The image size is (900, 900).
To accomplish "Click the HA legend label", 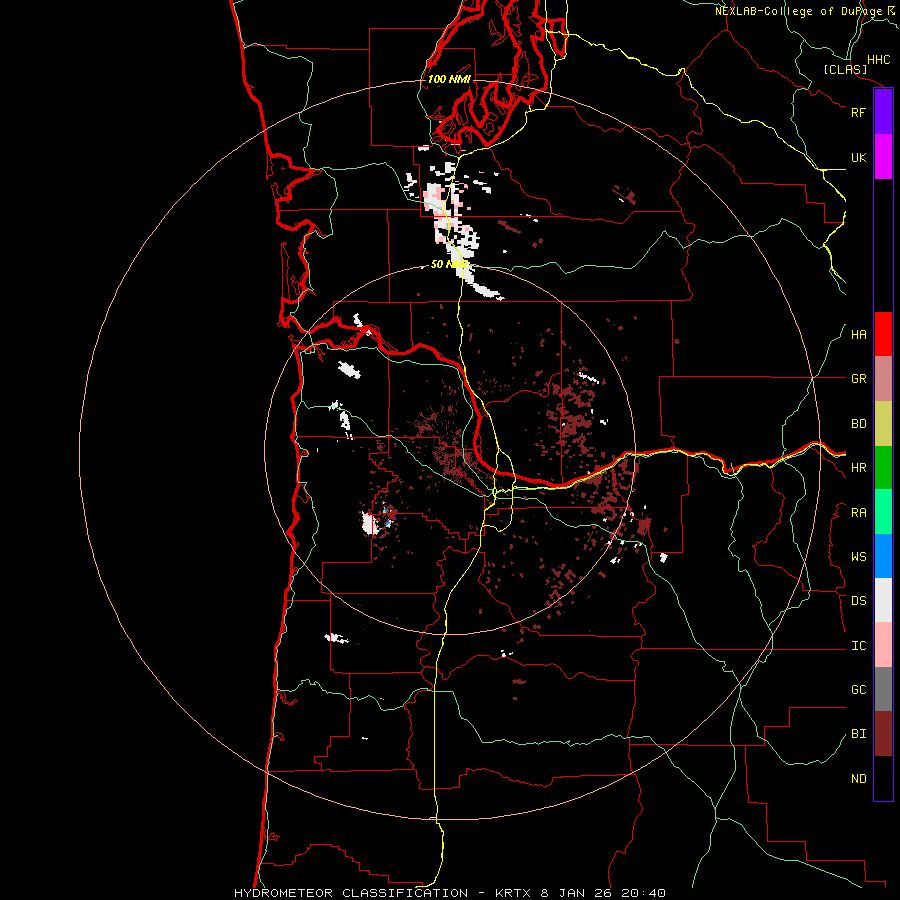I will point(858,335).
